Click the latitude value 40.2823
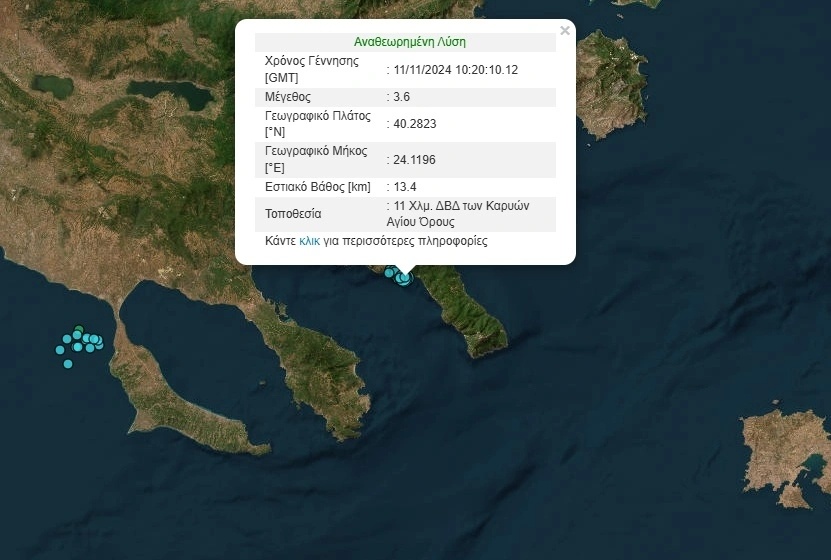 pyautogui.click(x=414, y=124)
